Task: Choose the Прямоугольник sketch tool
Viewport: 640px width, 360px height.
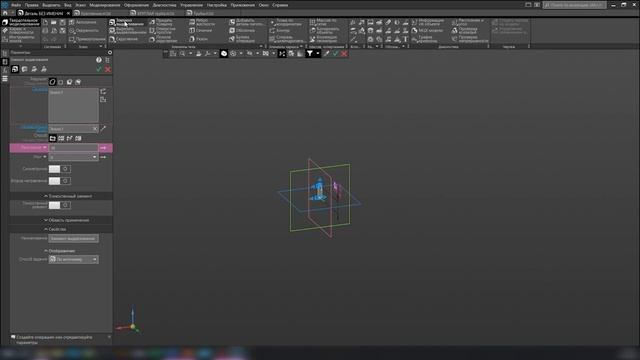Action: (87, 39)
